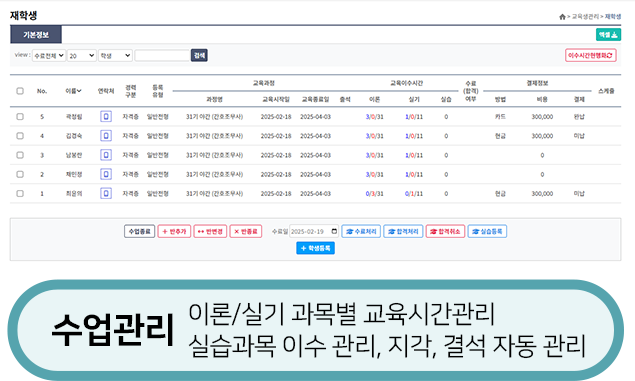Open contact icon for student No. 4
Image resolution: width=635 pixels, height=381 pixels.
106,136
